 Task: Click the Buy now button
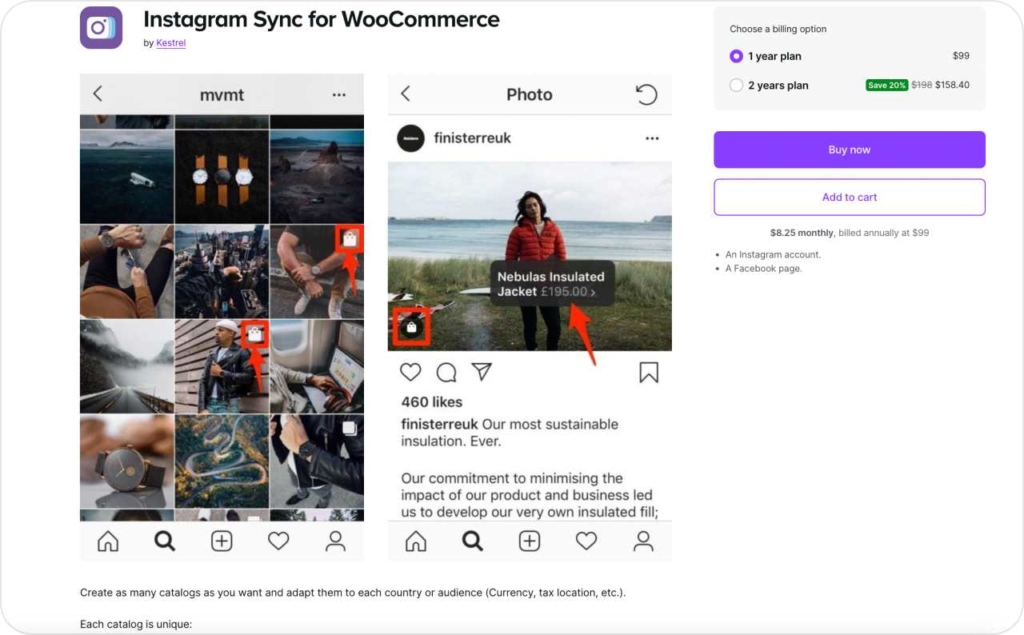(x=849, y=150)
